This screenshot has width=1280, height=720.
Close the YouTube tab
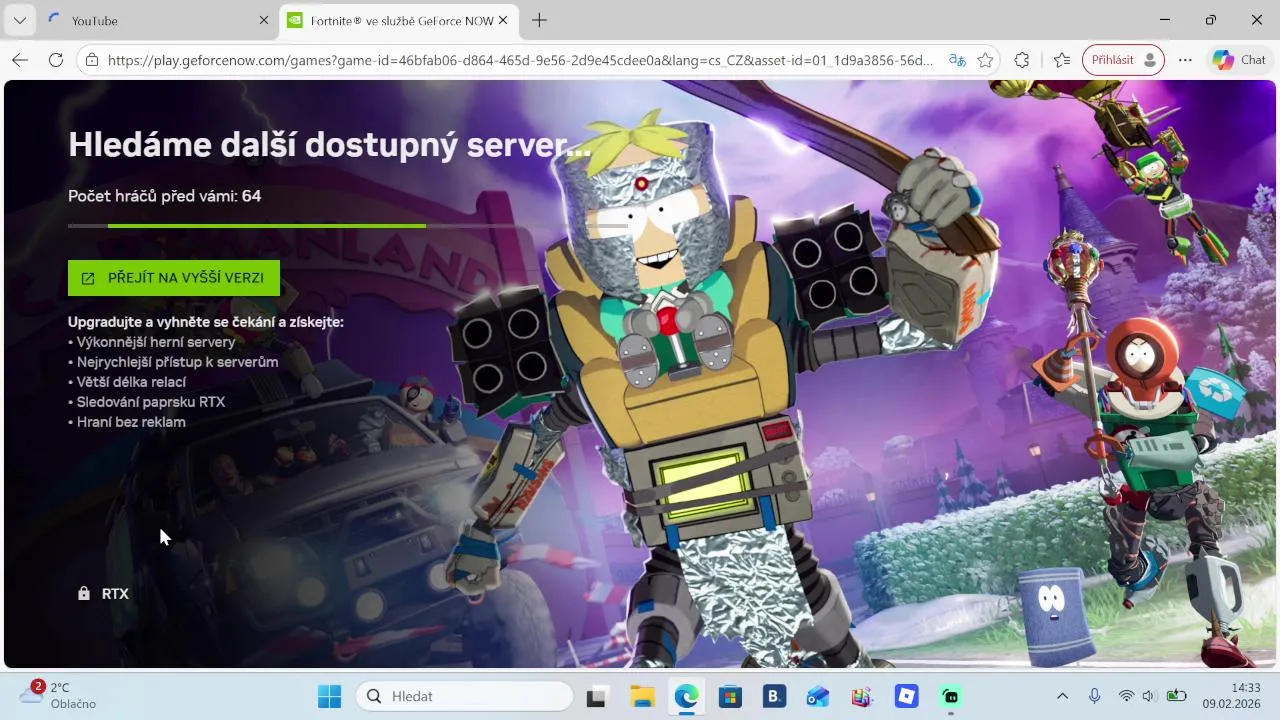(x=264, y=20)
